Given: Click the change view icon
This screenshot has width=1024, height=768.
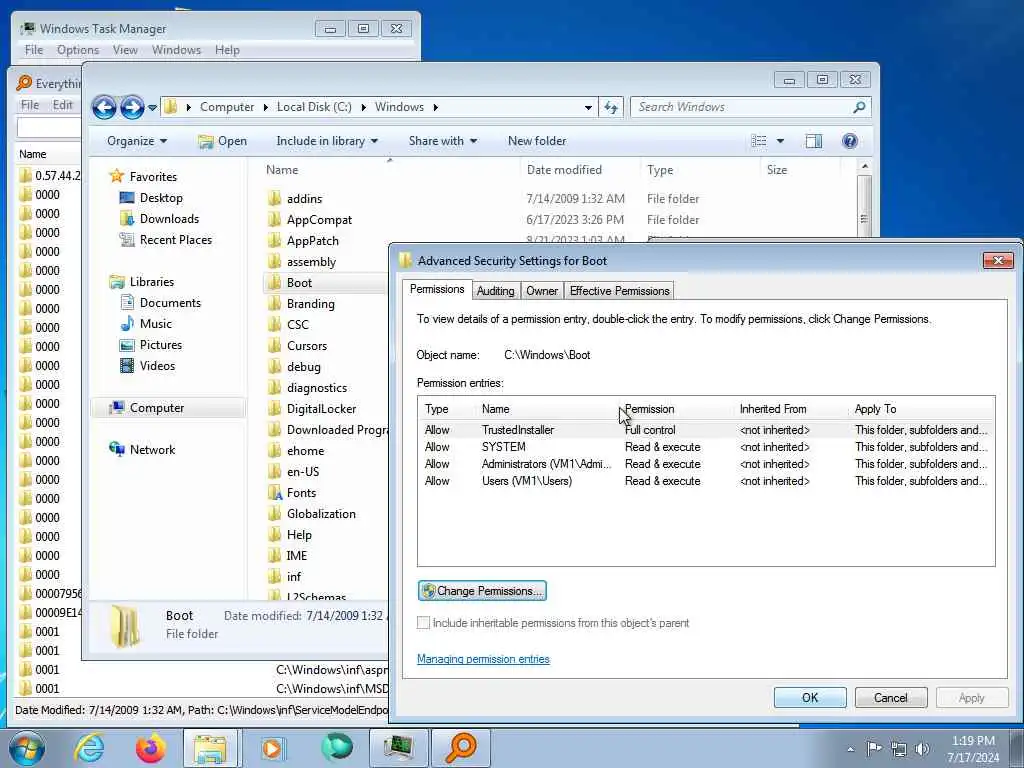Looking at the screenshot, I should (x=759, y=141).
